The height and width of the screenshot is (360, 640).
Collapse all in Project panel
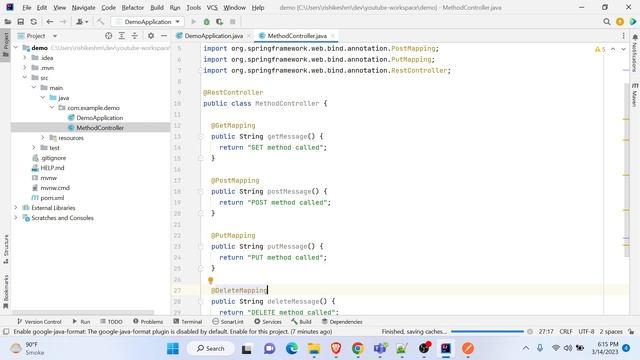pos(135,36)
